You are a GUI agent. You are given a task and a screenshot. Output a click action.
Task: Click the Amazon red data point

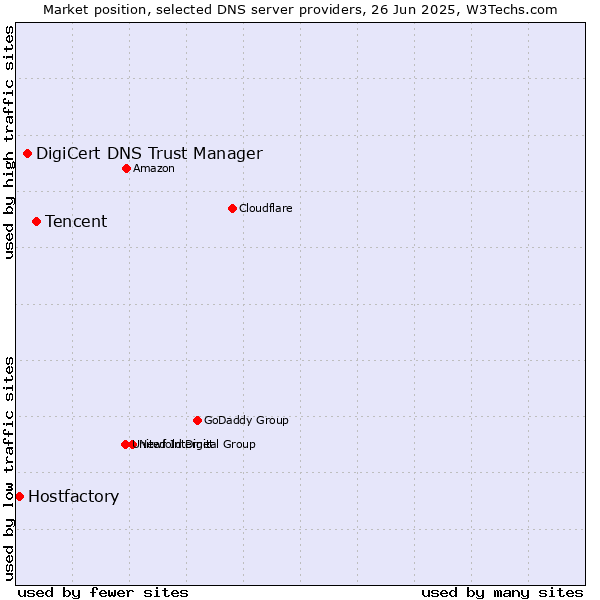pos(126,168)
